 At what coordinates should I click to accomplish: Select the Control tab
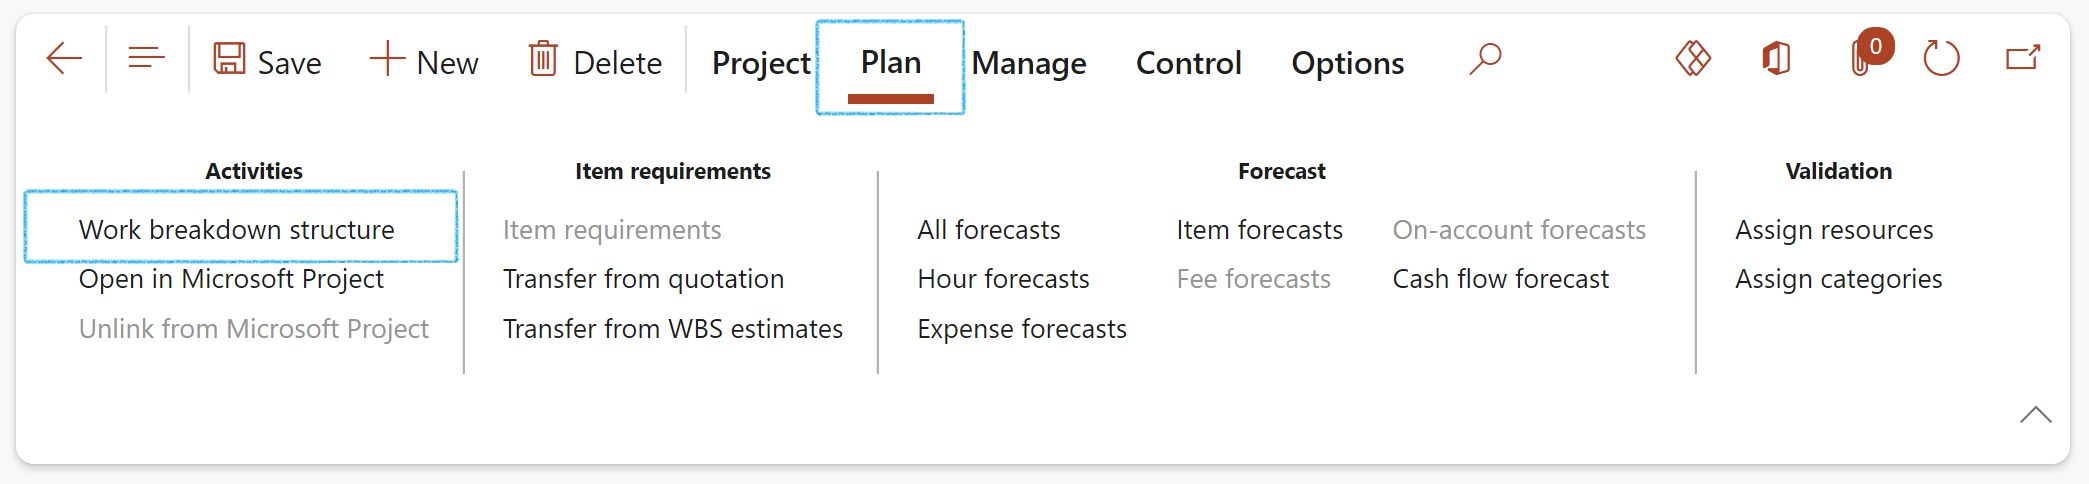(1188, 63)
